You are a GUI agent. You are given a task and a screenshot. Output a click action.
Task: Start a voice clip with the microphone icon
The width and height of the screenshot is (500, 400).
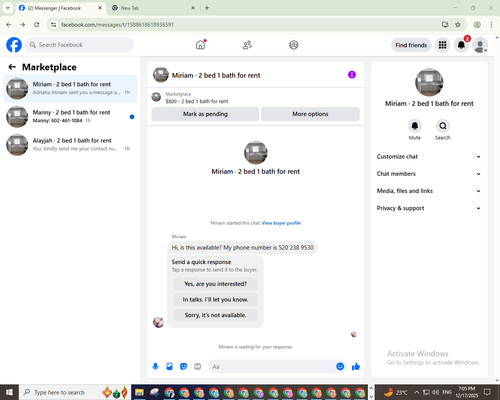pos(155,367)
